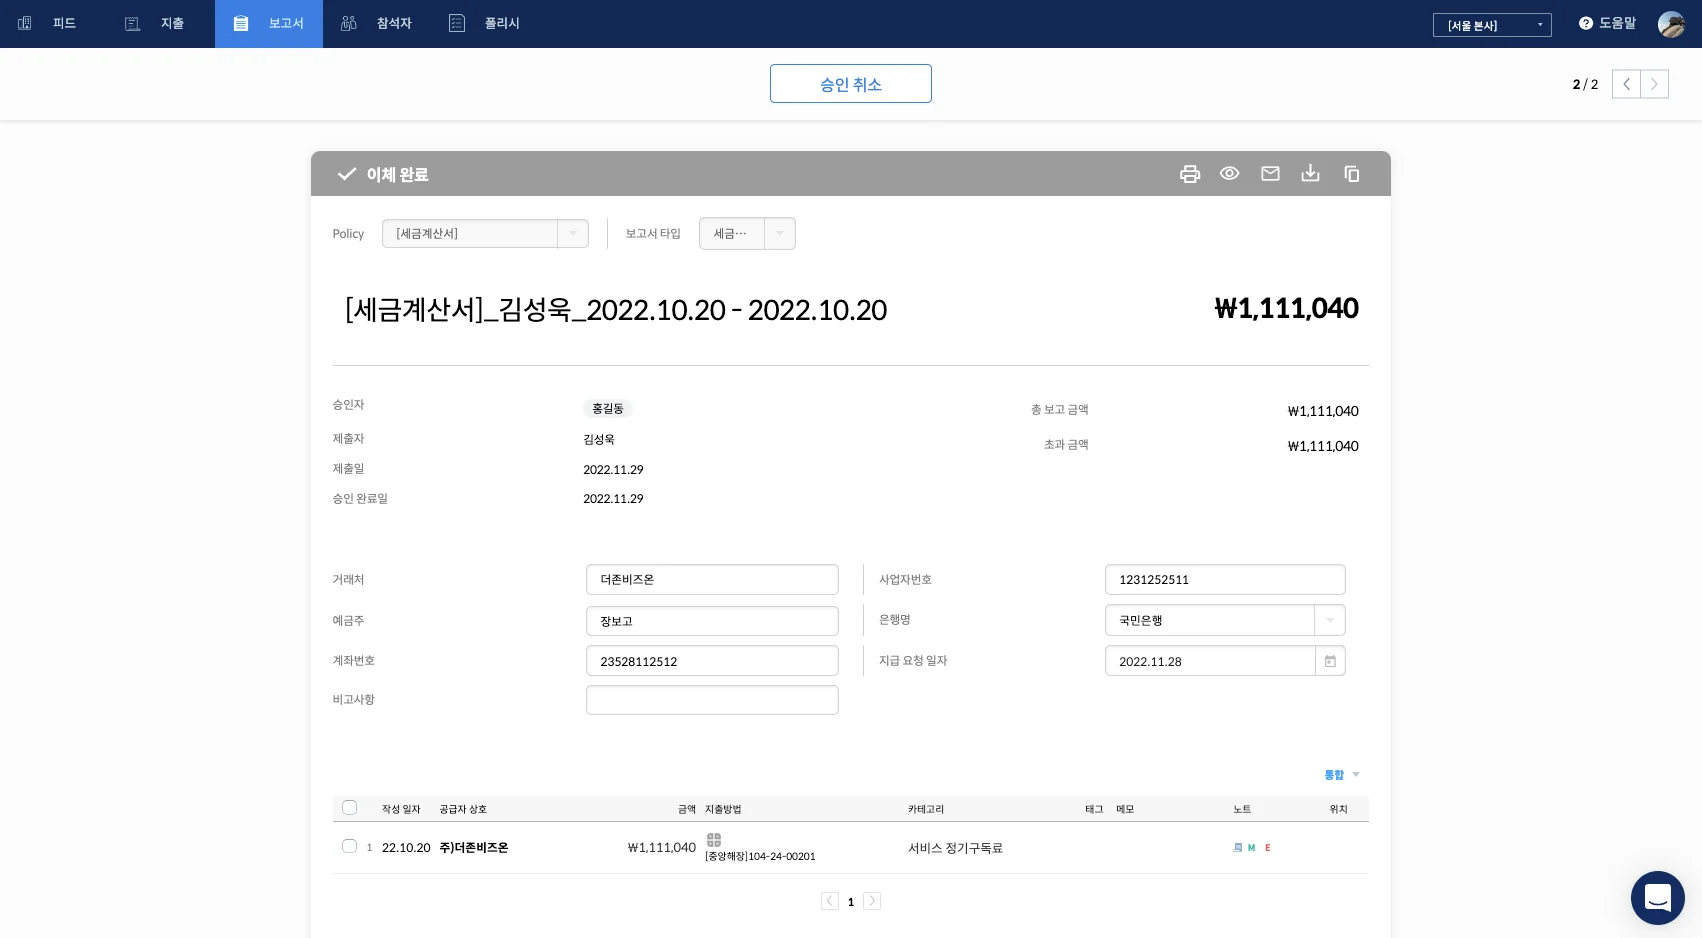Click the 비고사항 input field

[712, 699]
